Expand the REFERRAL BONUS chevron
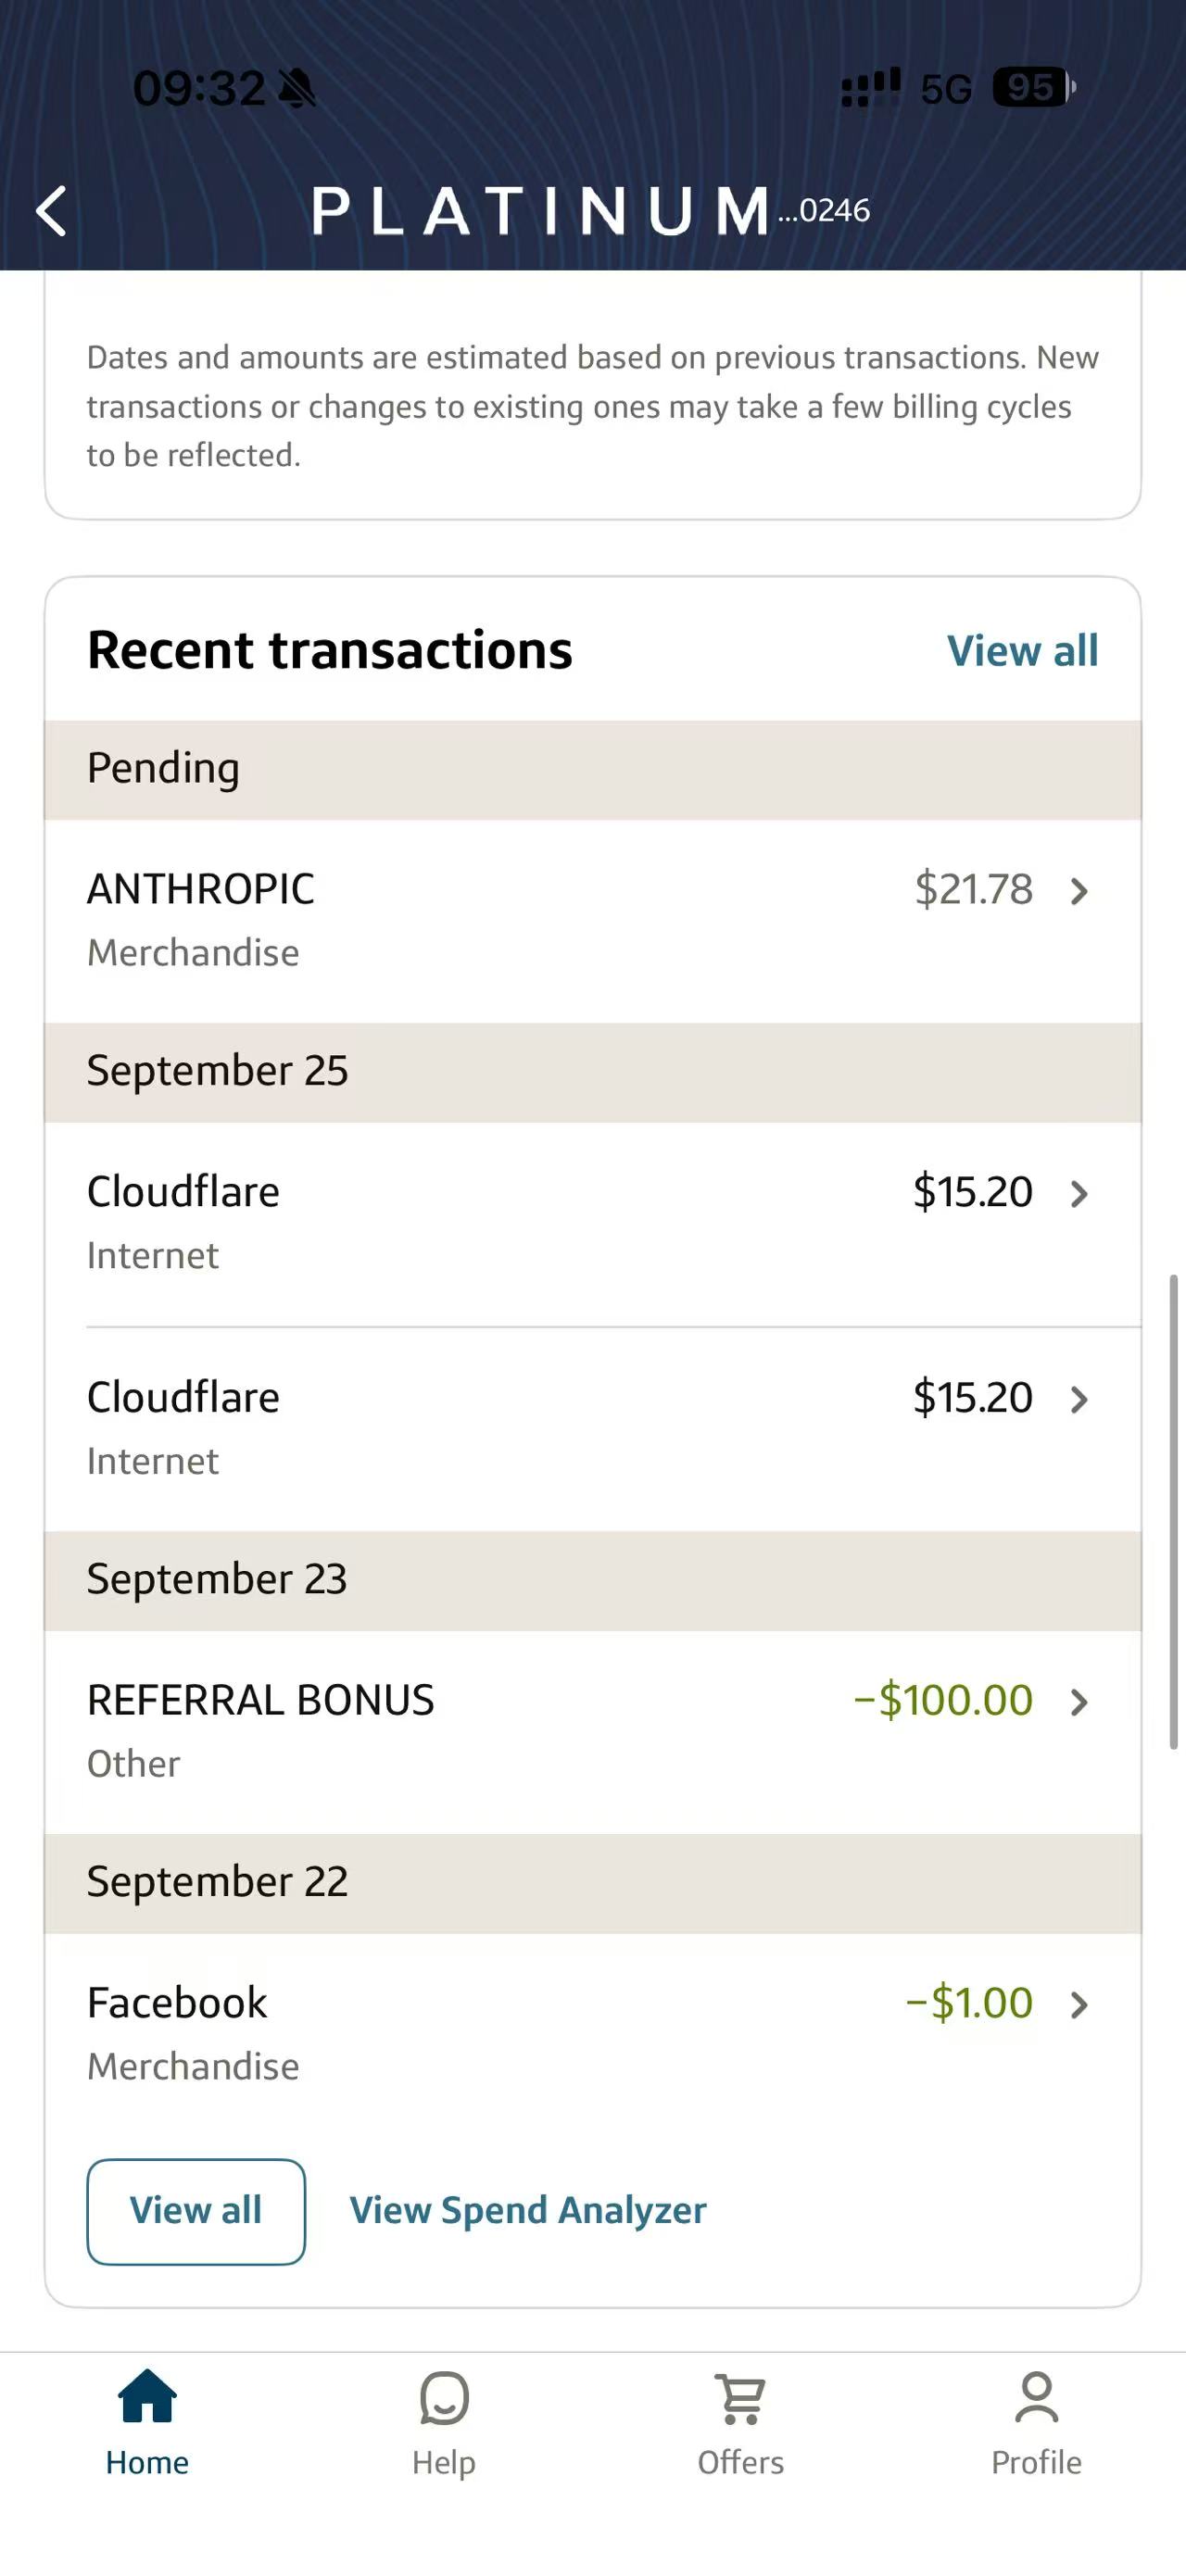 coord(1079,1702)
